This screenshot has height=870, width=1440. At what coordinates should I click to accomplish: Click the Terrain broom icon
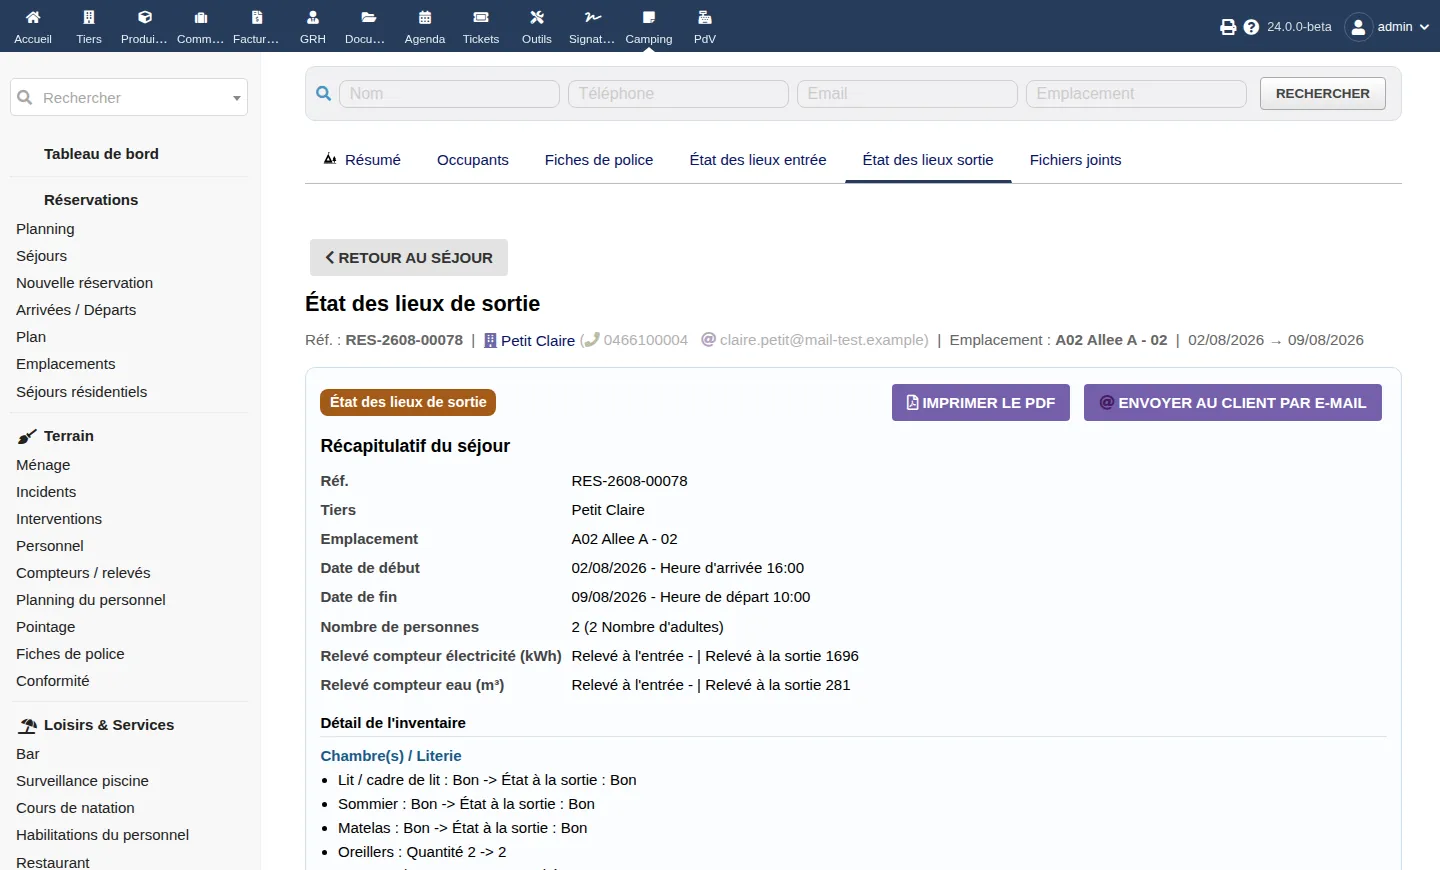click(27, 437)
